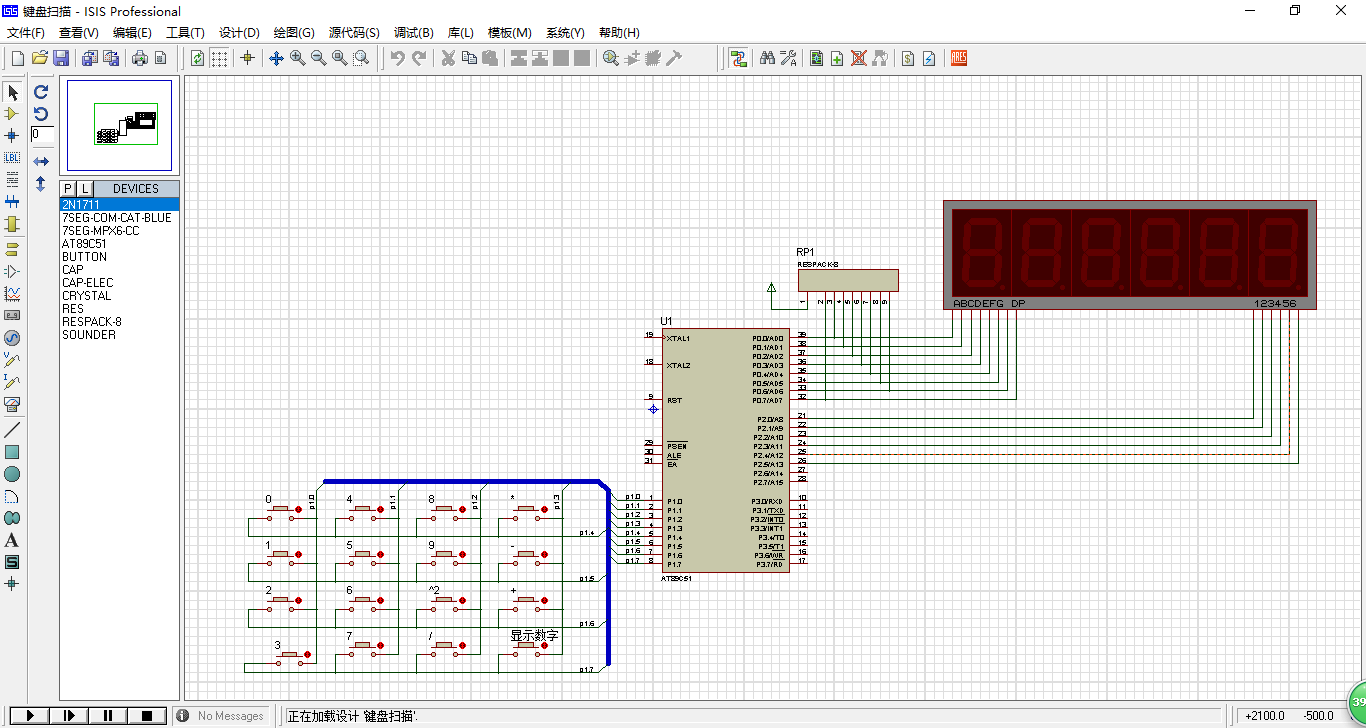Click the Print design icon
The height and width of the screenshot is (728, 1366).
point(140,58)
